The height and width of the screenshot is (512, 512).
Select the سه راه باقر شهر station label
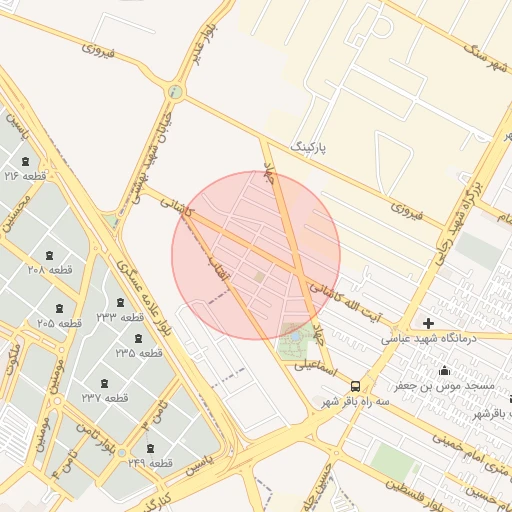356,402
